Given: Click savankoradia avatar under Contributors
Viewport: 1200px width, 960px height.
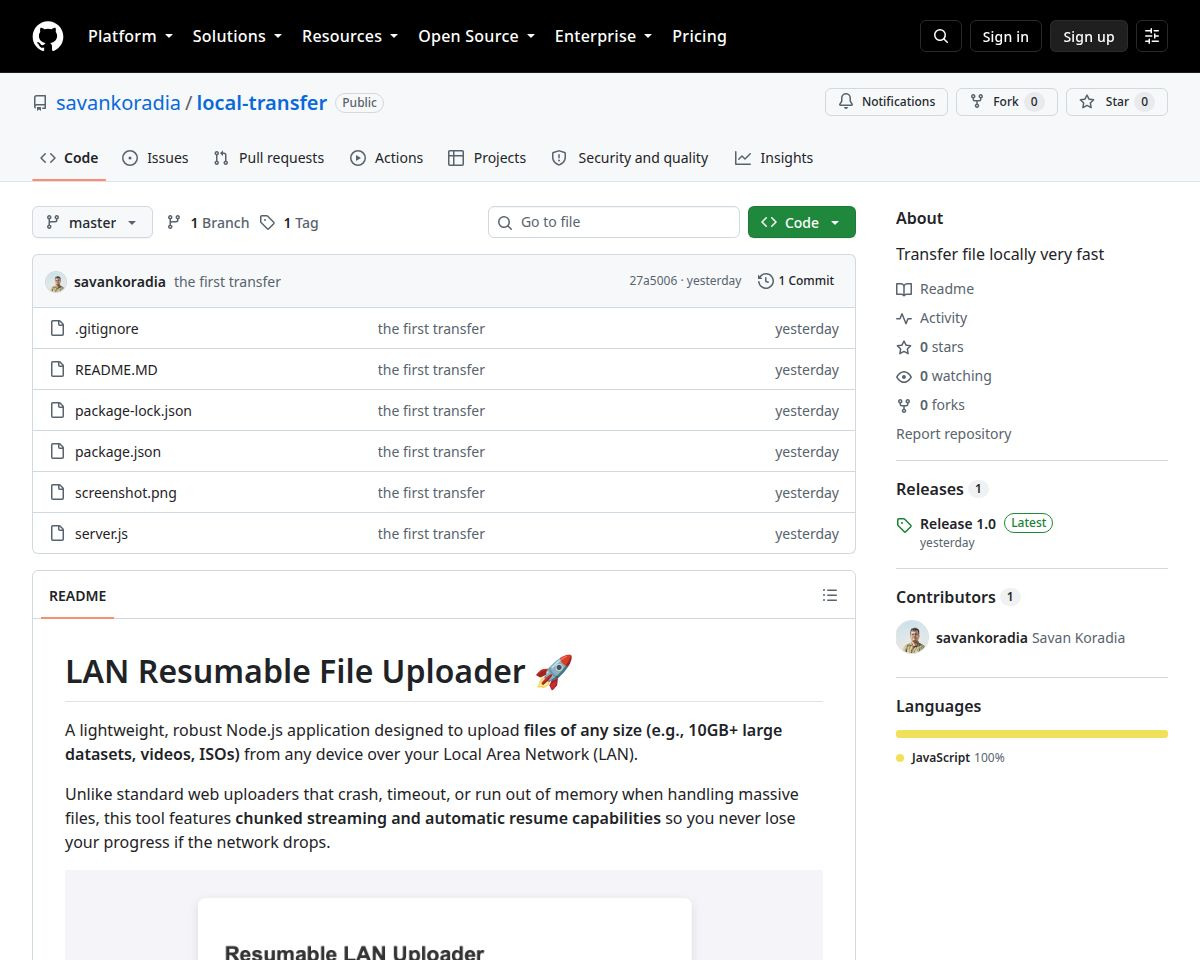Looking at the screenshot, I should (912, 637).
